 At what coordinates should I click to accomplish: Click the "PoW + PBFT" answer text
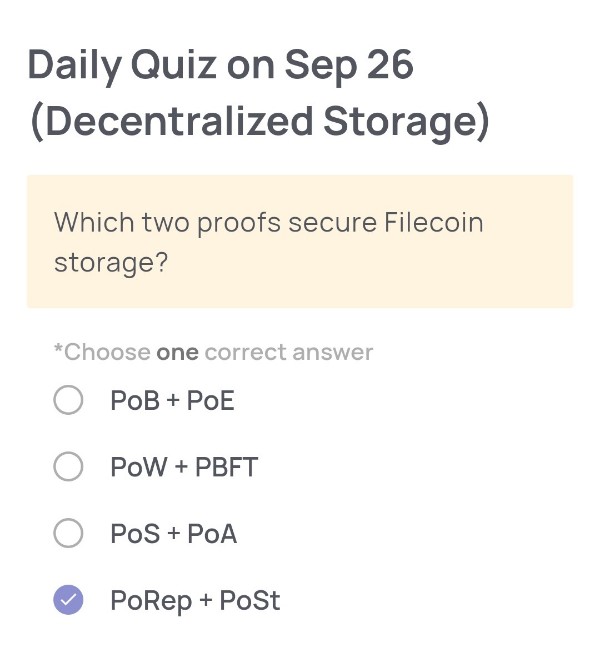coord(184,467)
